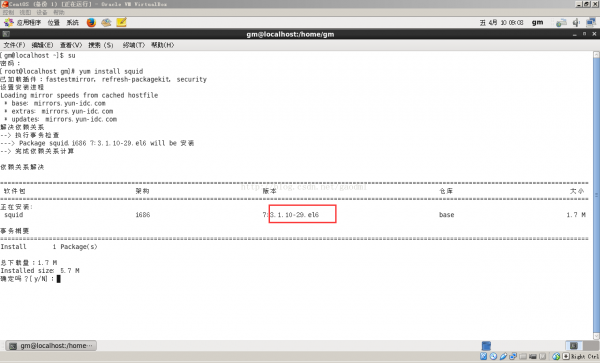Open the terminal 终端(T) menu

point(134,45)
